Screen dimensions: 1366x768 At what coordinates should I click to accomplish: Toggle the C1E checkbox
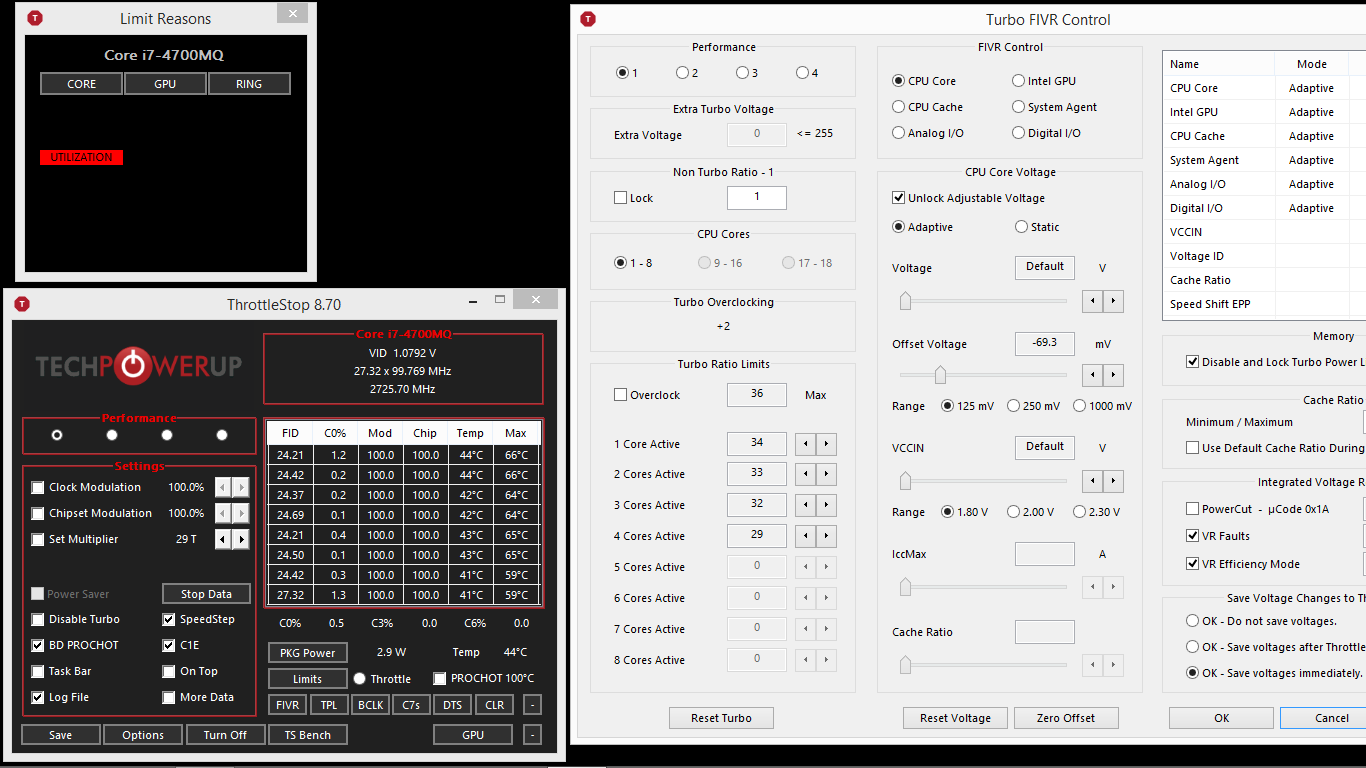click(169, 646)
